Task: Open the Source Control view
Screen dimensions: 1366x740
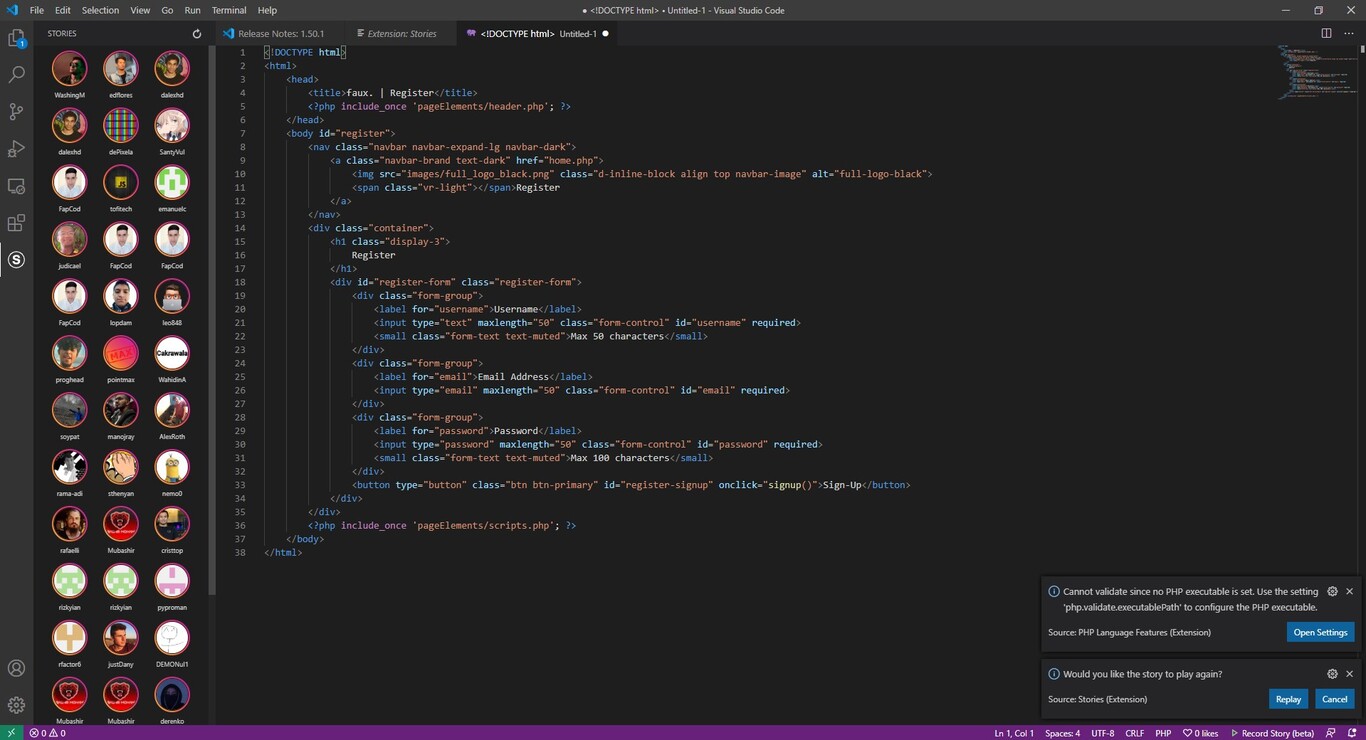Action: [x=15, y=110]
